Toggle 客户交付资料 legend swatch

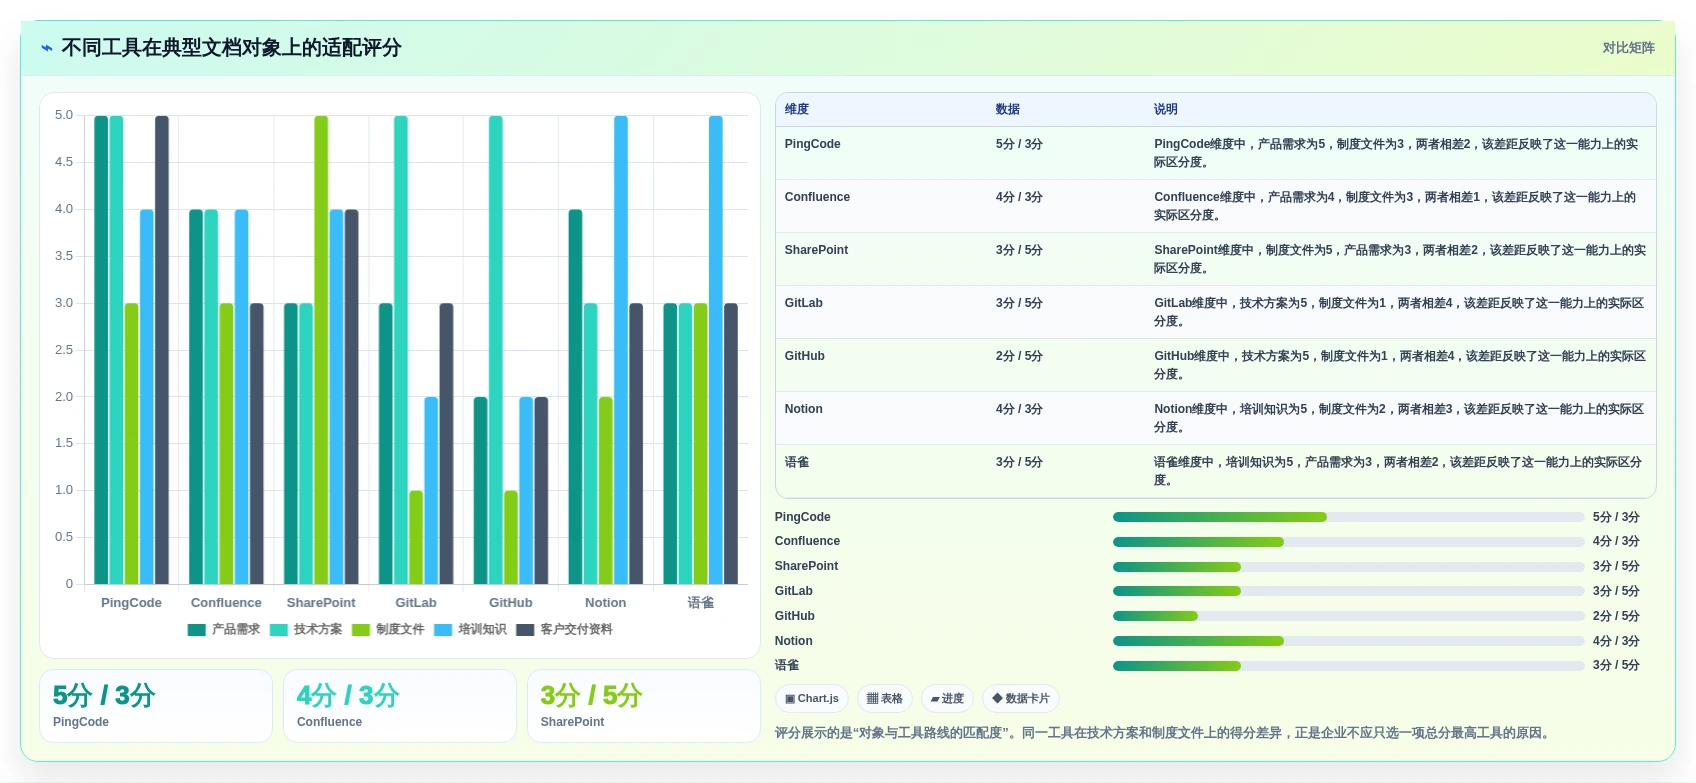pos(525,630)
